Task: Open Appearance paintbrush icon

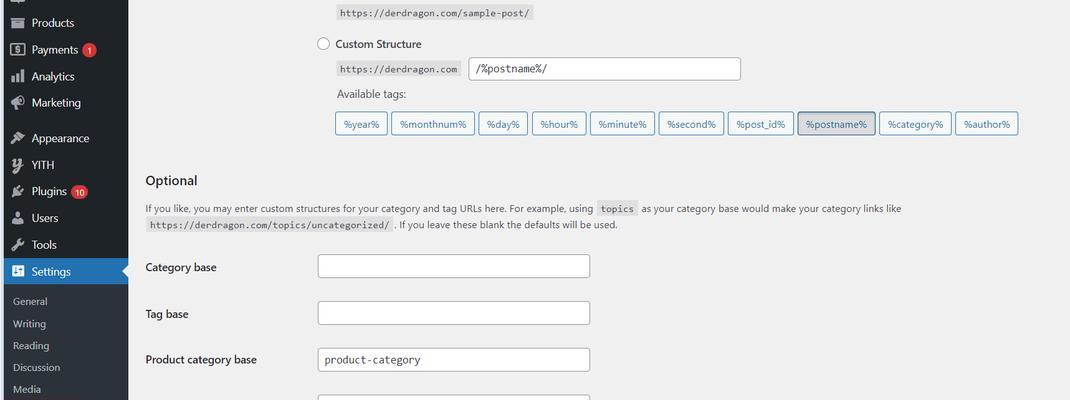Action: click(x=18, y=139)
